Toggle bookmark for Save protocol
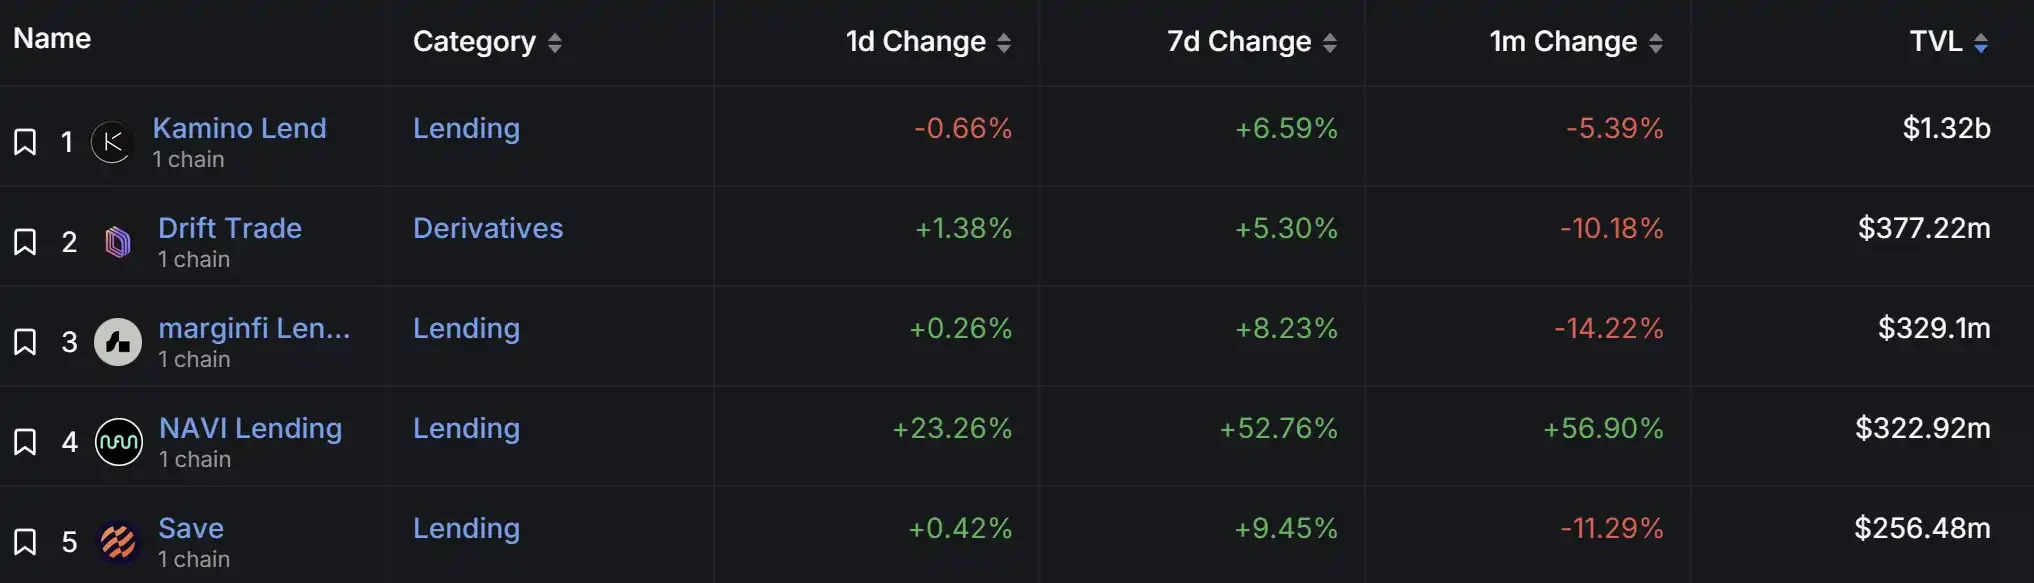The height and width of the screenshot is (583, 2034). pyautogui.click(x=25, y=542)
